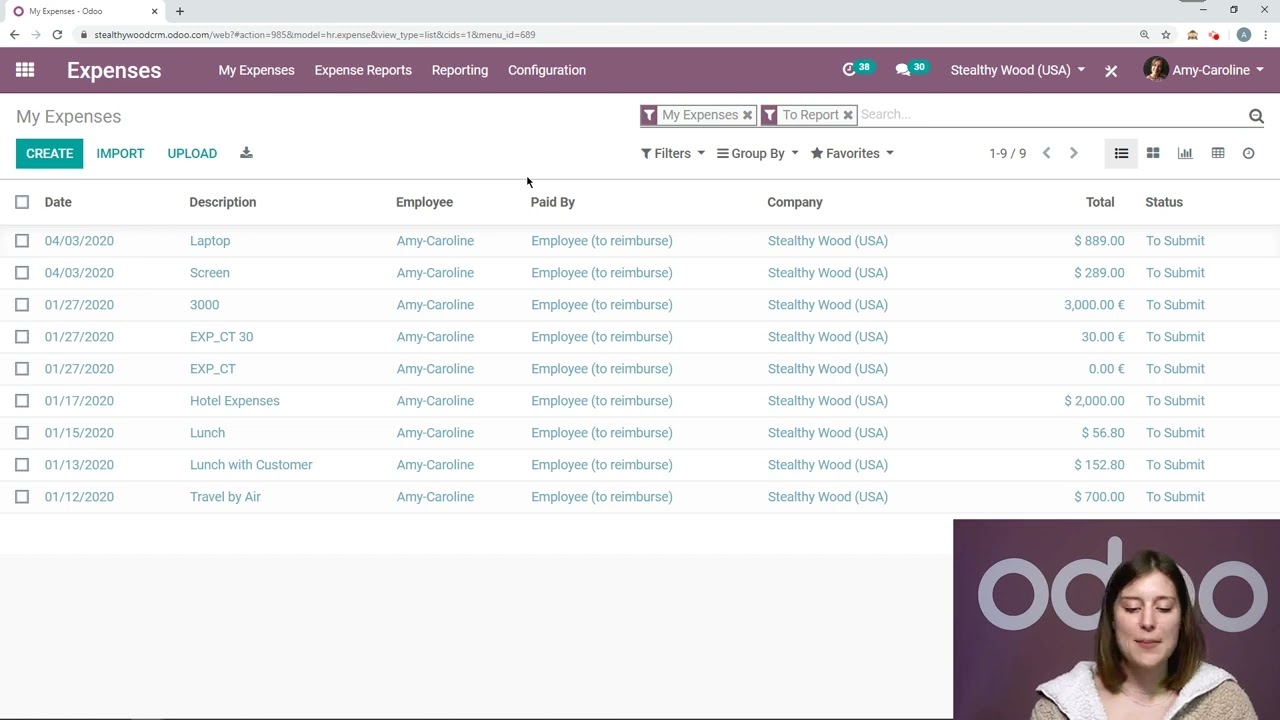This screenshot has height=720, width=1280.
Task: Click the IMPORT button
Action: pos(120,153)
